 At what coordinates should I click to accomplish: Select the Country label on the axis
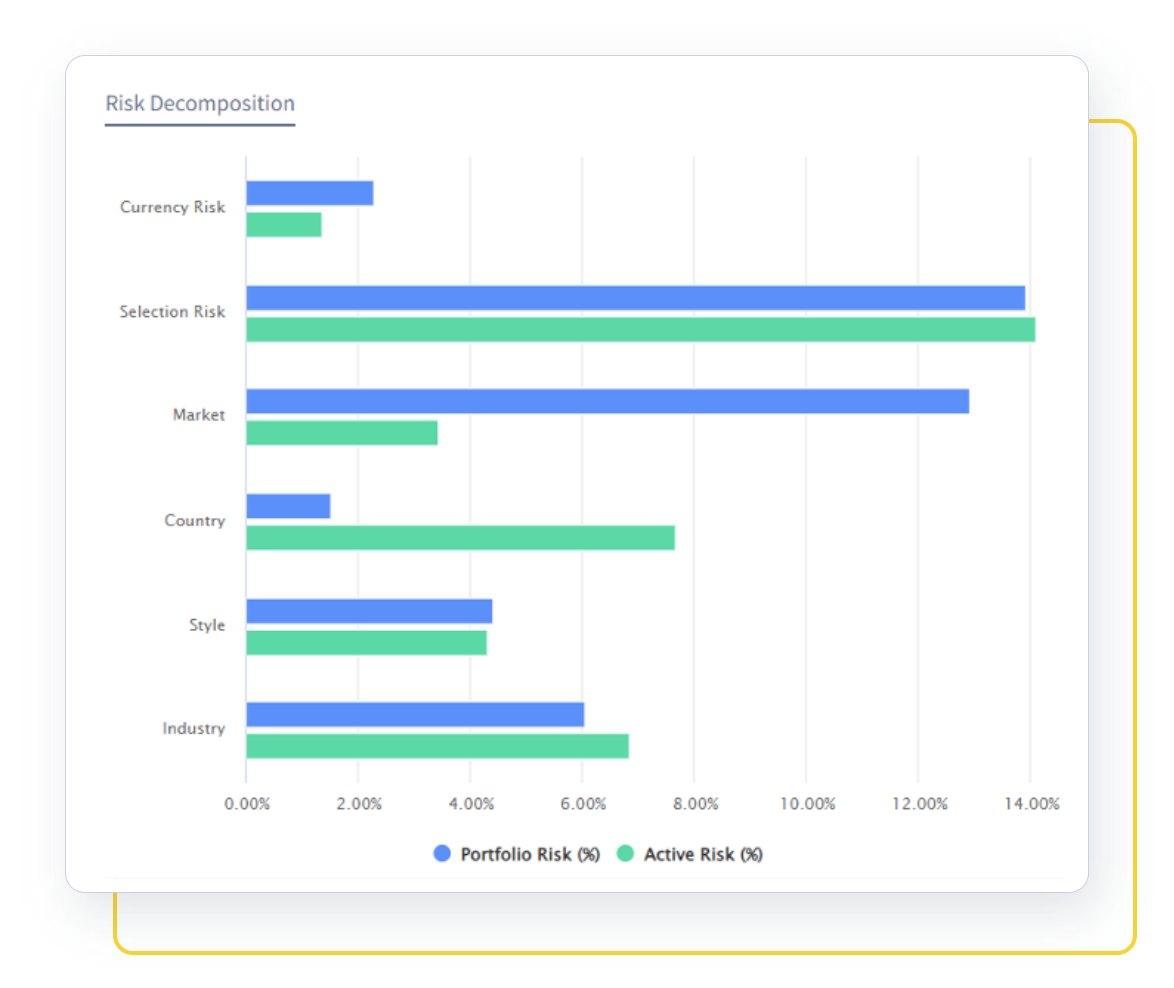point(195,520)
